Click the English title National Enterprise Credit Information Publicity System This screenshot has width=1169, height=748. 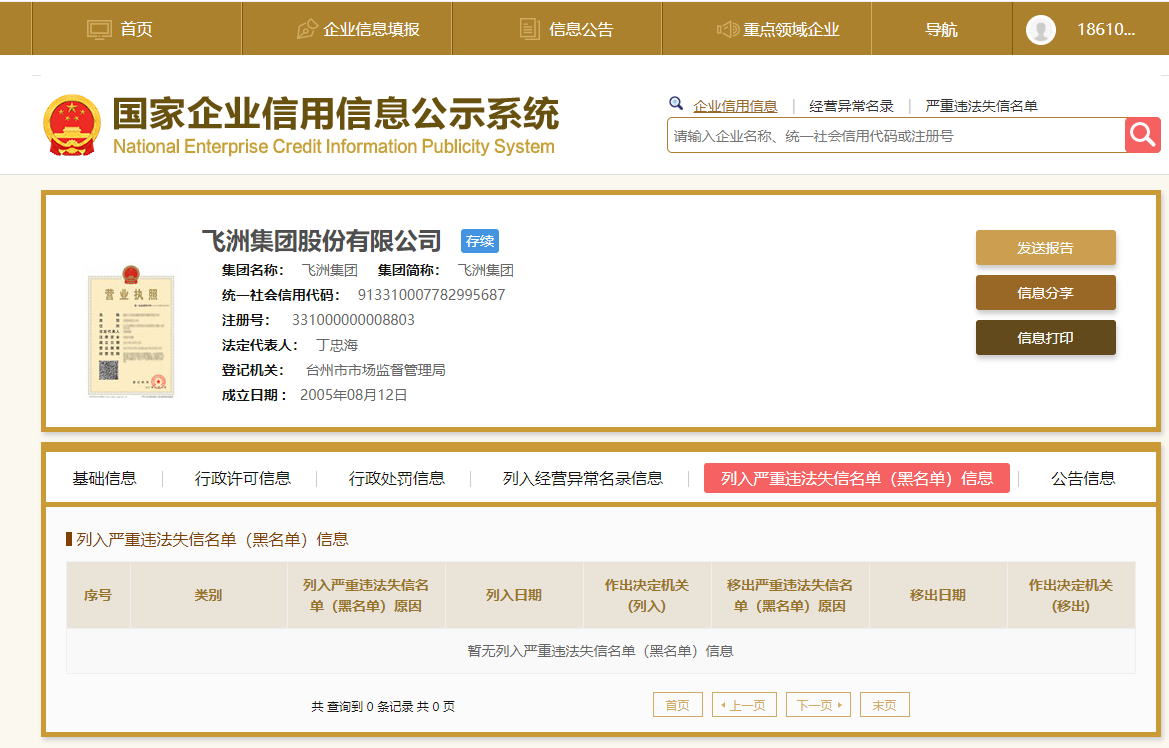coord(333,146)
